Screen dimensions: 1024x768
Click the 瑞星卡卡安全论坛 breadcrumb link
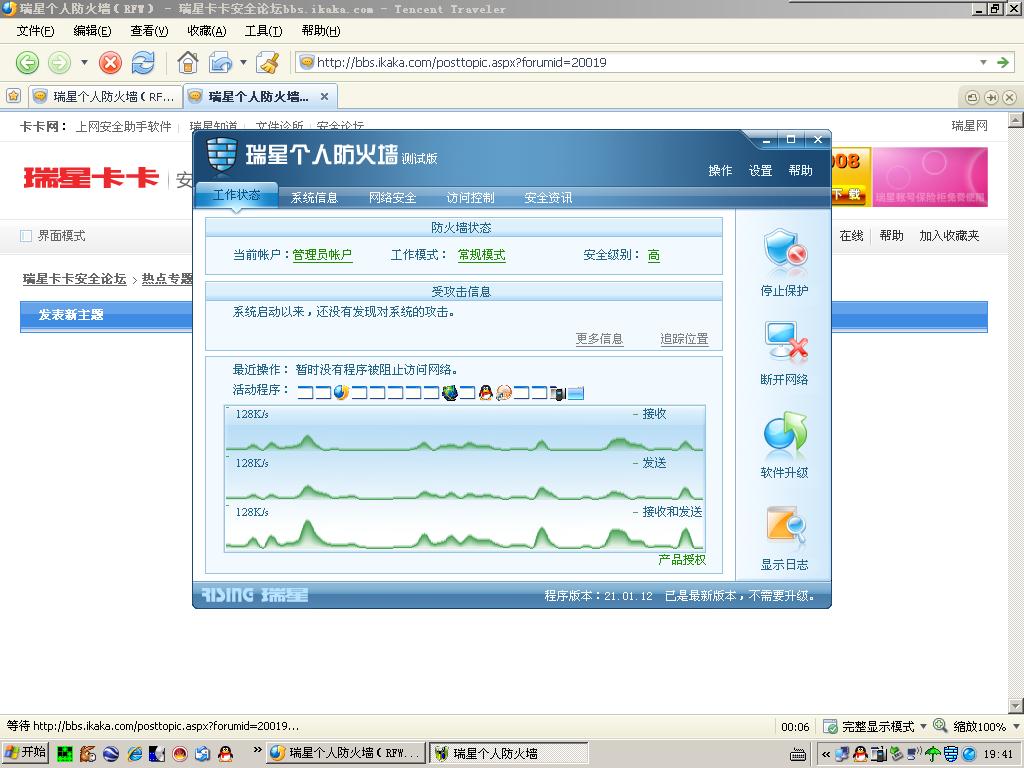click(74, 279)
